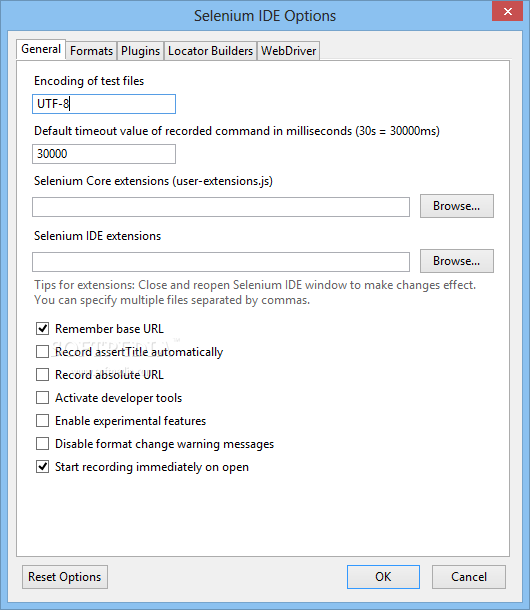Click the Encoding of test files field
The width and height of the screenshot is (530, 610).
(x=104, y=104)
